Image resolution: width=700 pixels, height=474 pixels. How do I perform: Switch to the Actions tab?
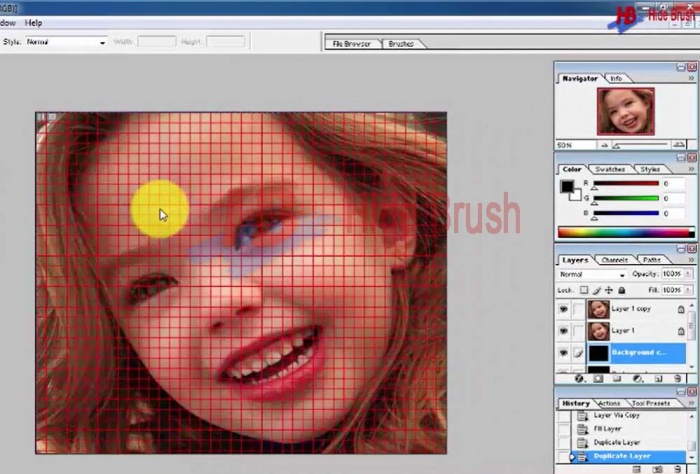coord(609,403)
